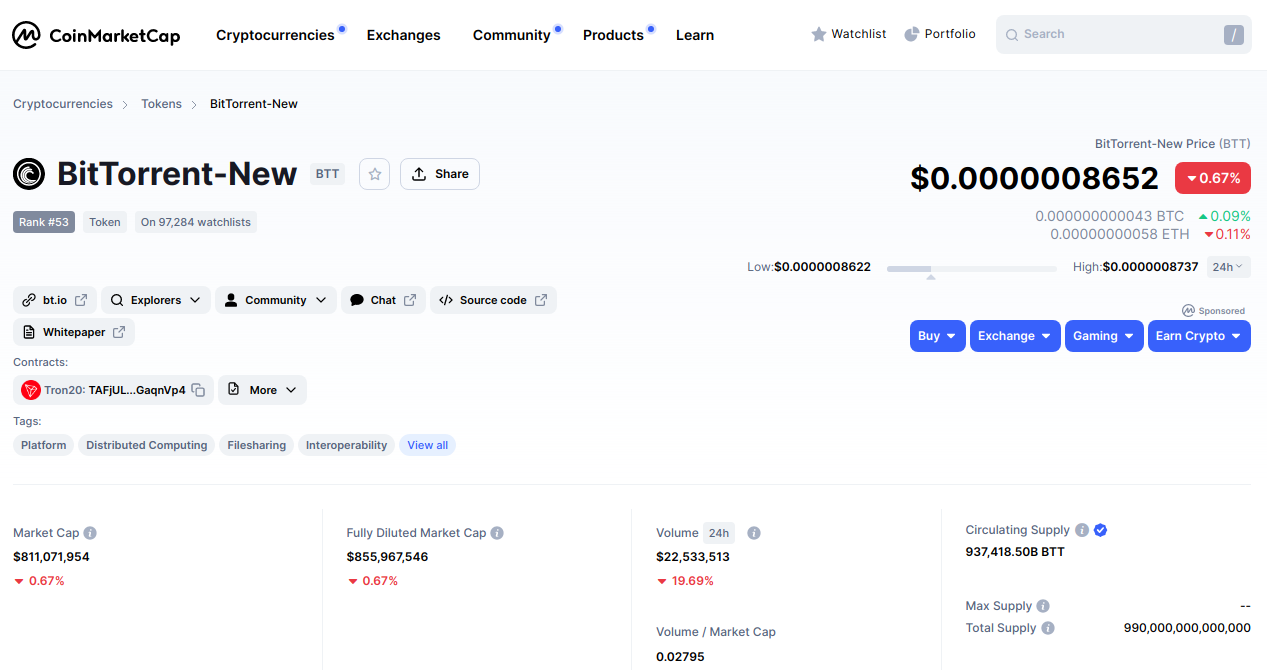The height and width of the screenshot is (671, 1276).
Task: Click the 937,418.50B BTT supply value
Action: 1015,552
